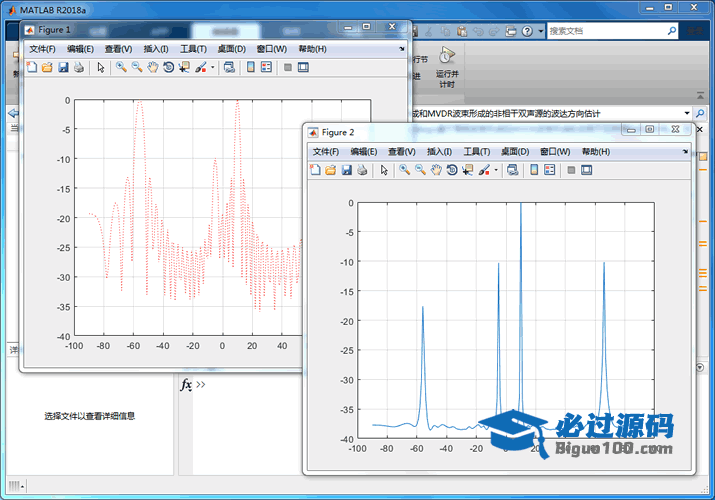Screen dimensions: 715x500
Task: Open the 帮助(H) menu in Figure 2
Action: click(x=596, y=151)
